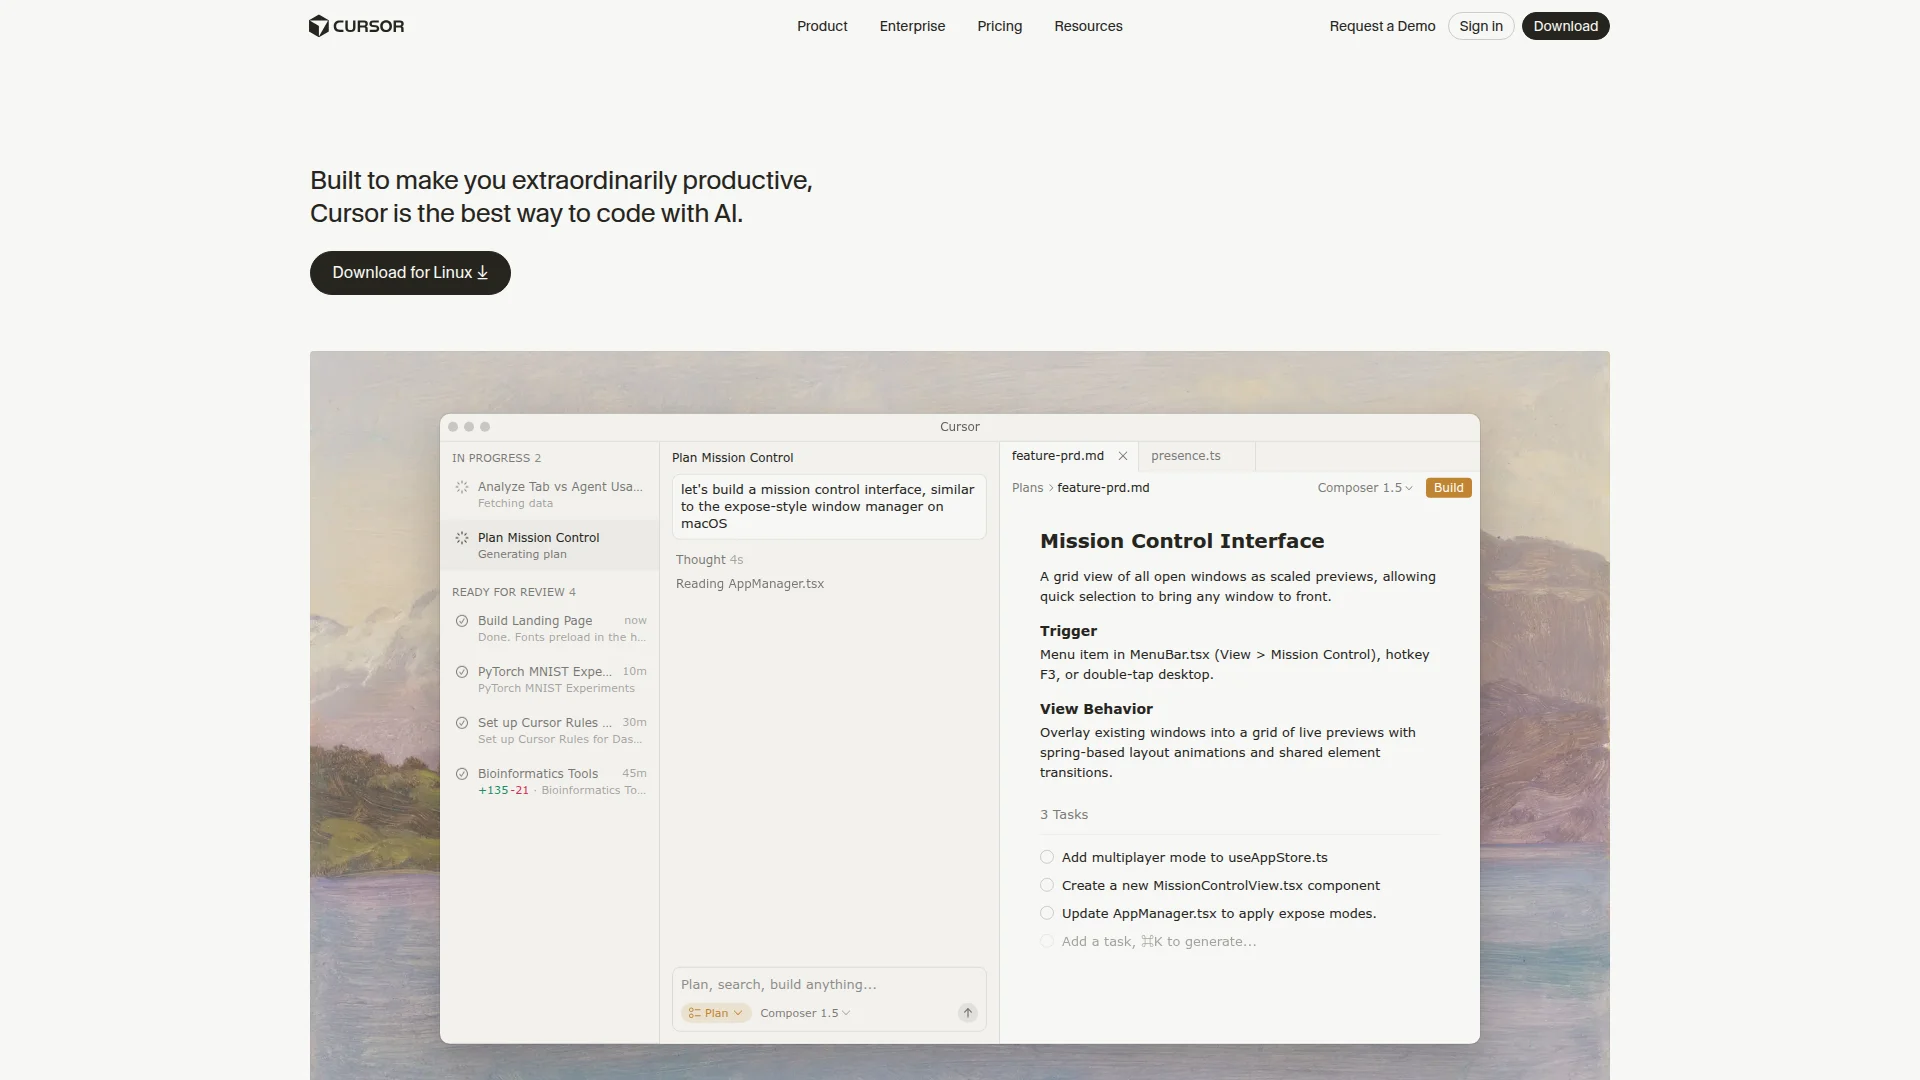Click the Build button
Screen dimensions: 1920x1080
point(1447,488)
